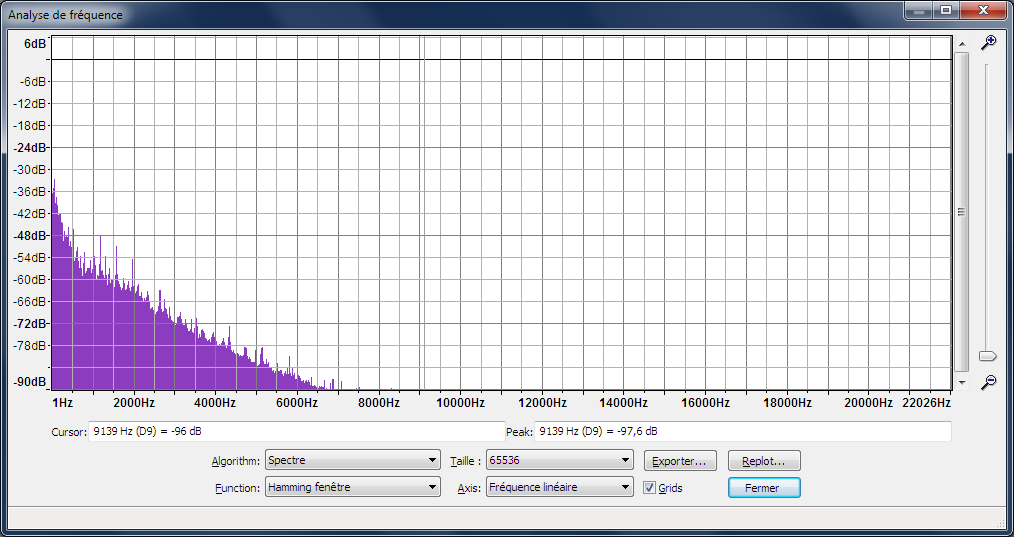Click the Exporter... button
The height and width of the screenshot is (537, 1014).
click(x=680, y=461)
